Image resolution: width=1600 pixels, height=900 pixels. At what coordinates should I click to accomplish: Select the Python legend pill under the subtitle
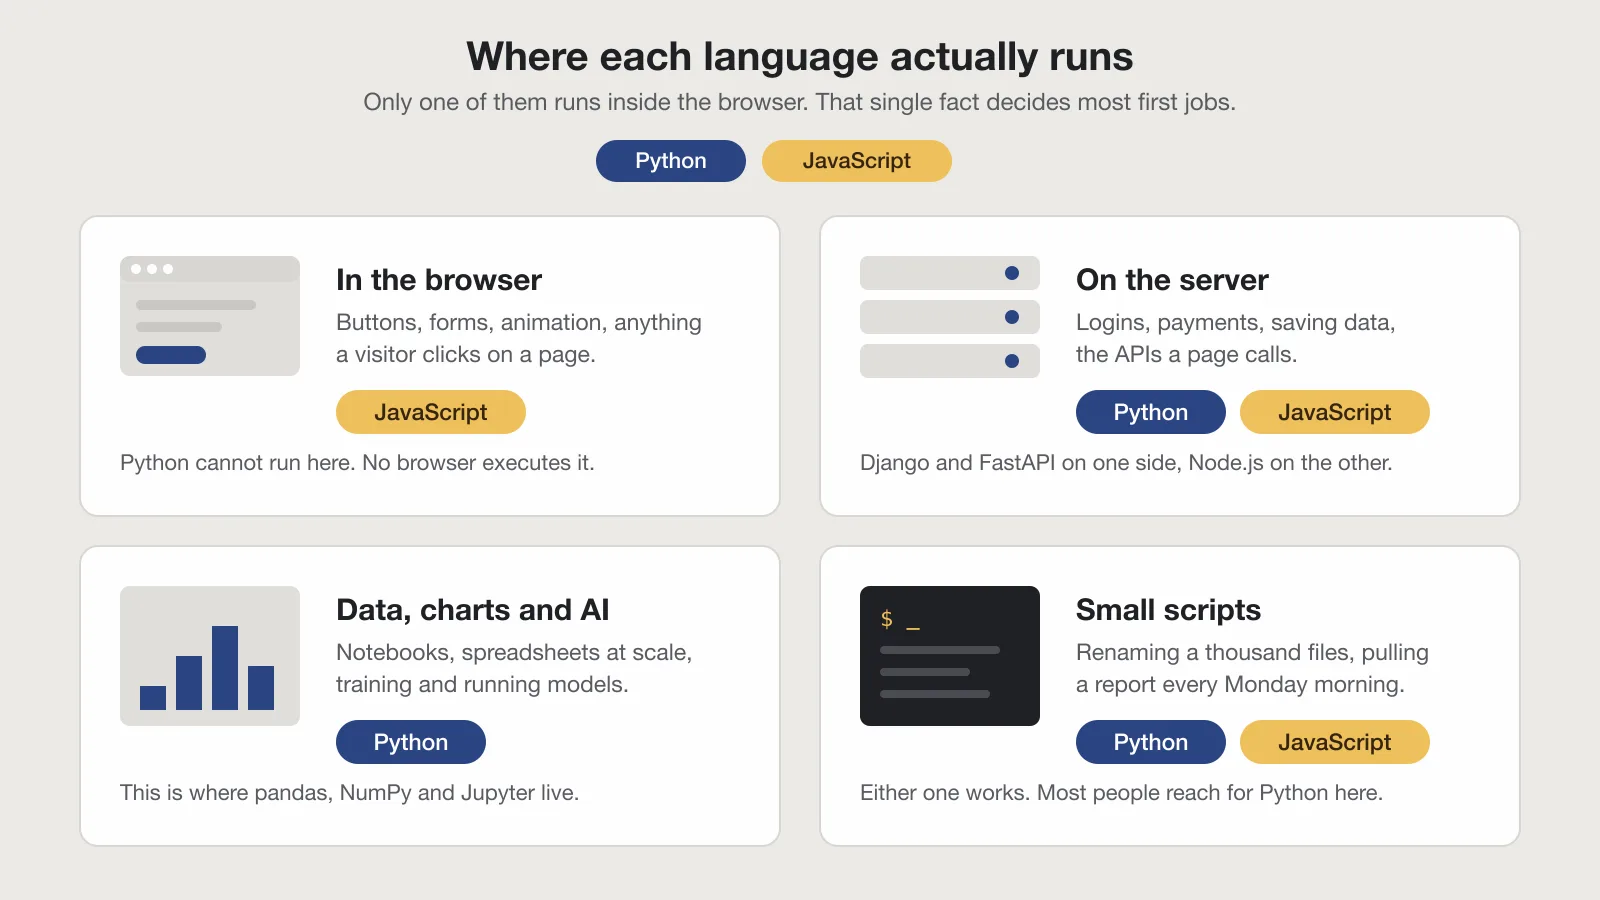(671, 161)
